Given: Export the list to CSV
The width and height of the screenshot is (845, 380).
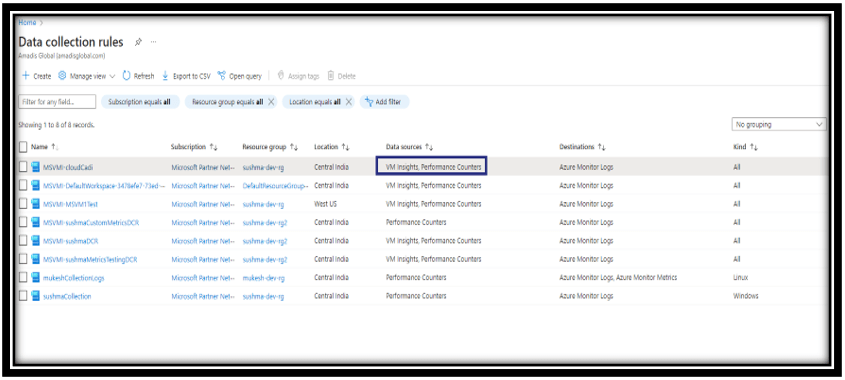Looking at the screenshot, I should [186, 76].
